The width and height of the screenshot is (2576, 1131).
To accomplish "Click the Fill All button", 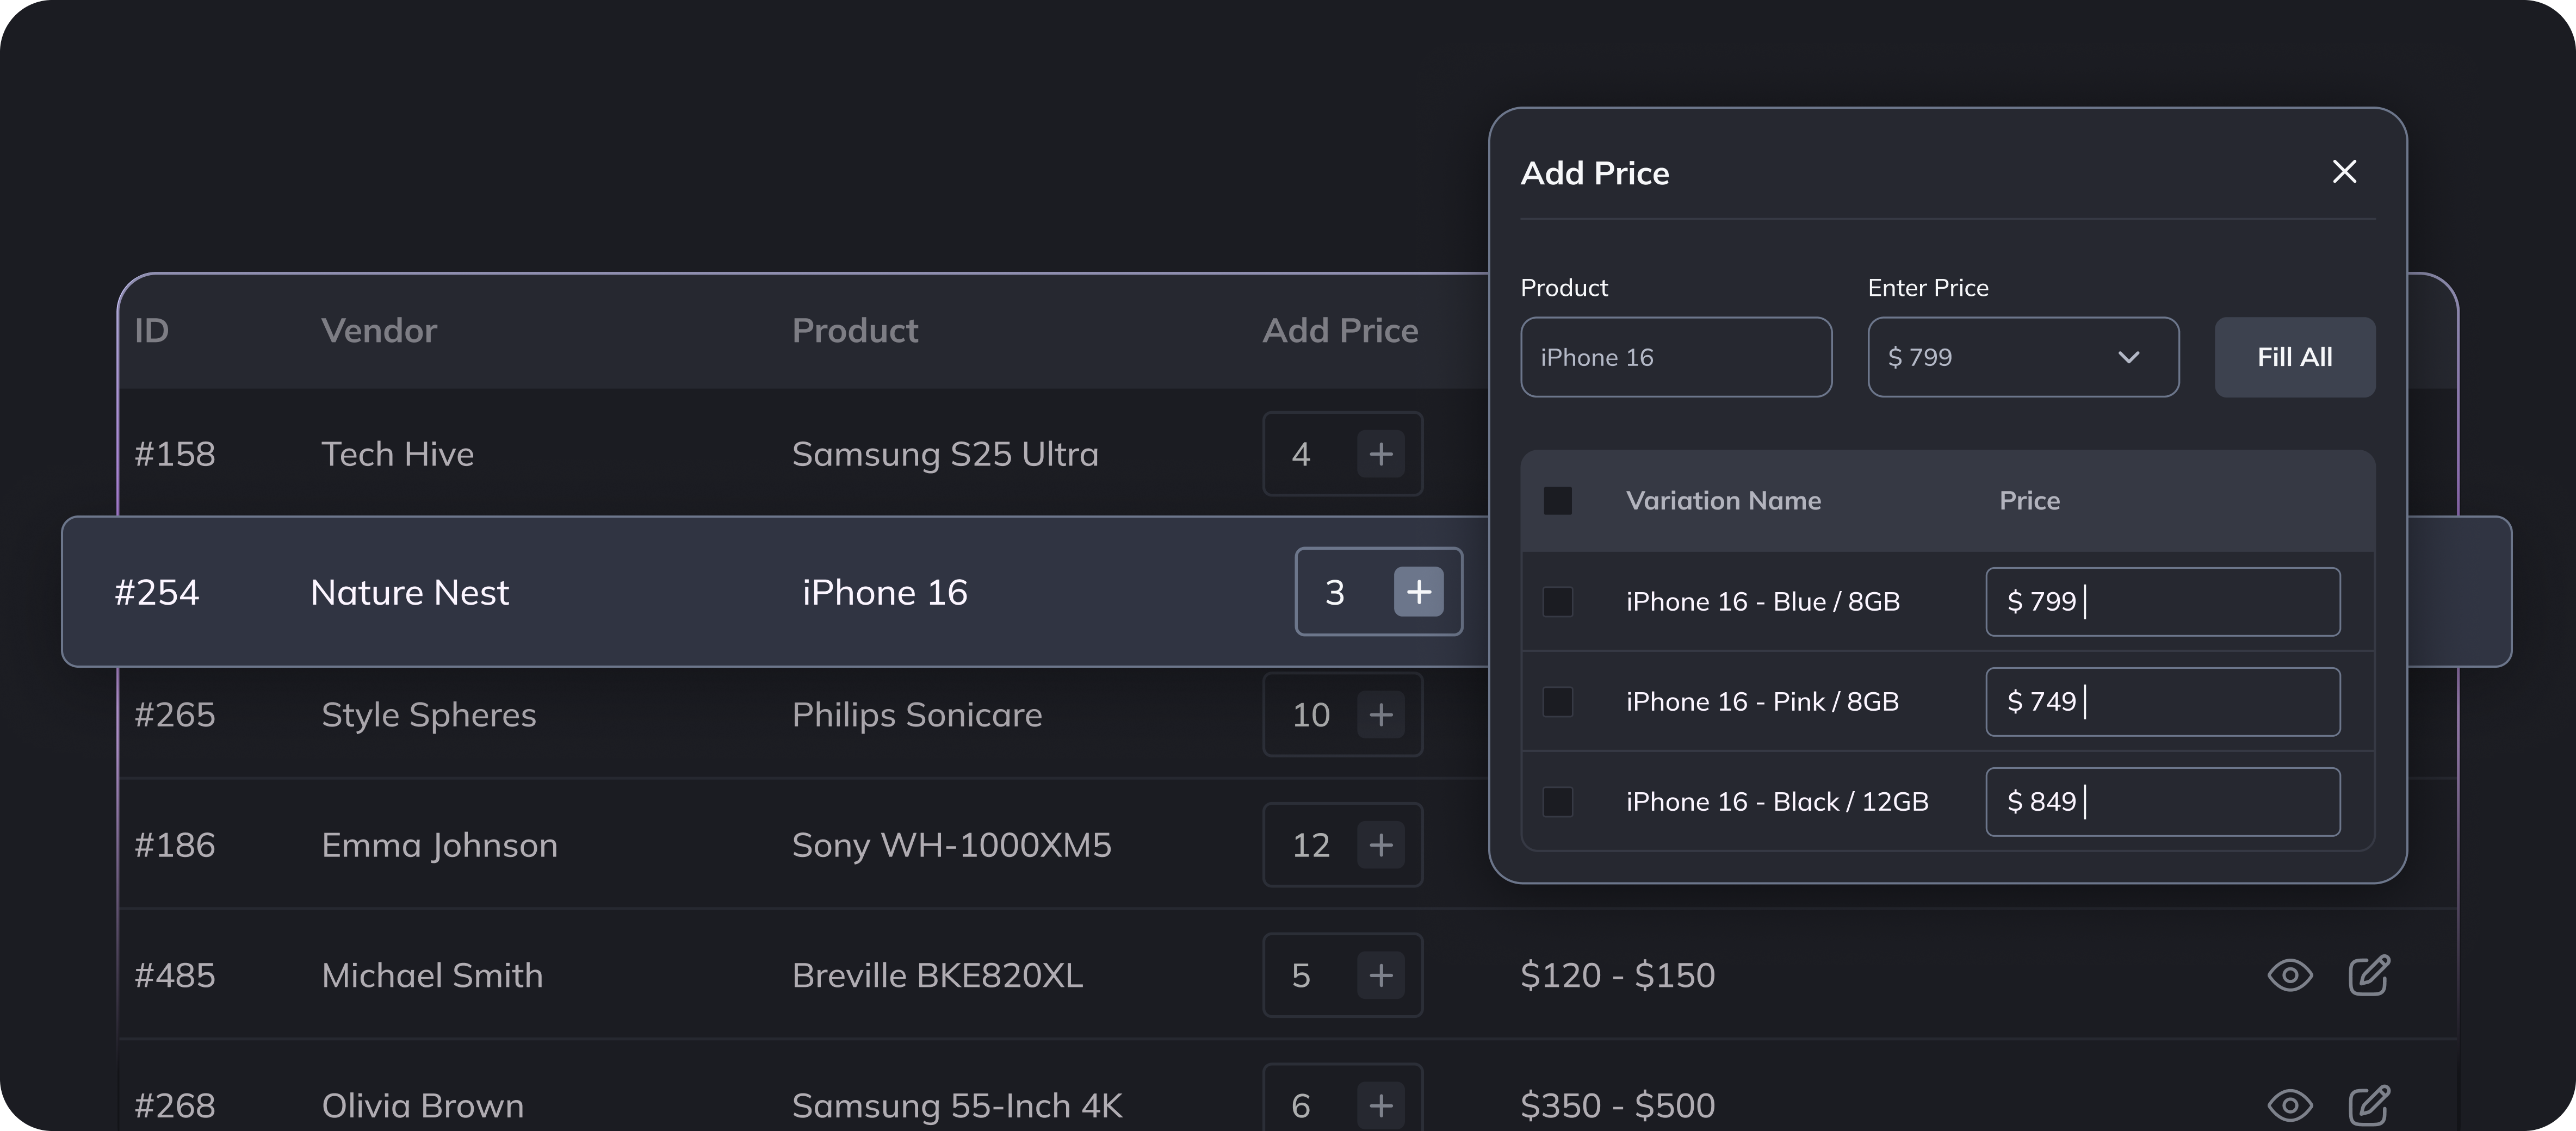I will coord(2294,357).
